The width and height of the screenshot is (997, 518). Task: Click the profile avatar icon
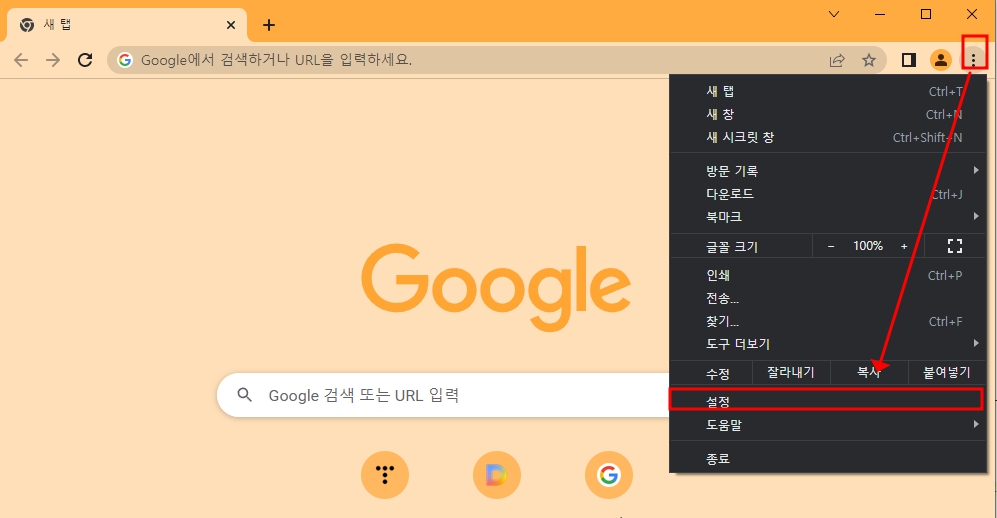[x=940, y=60]
